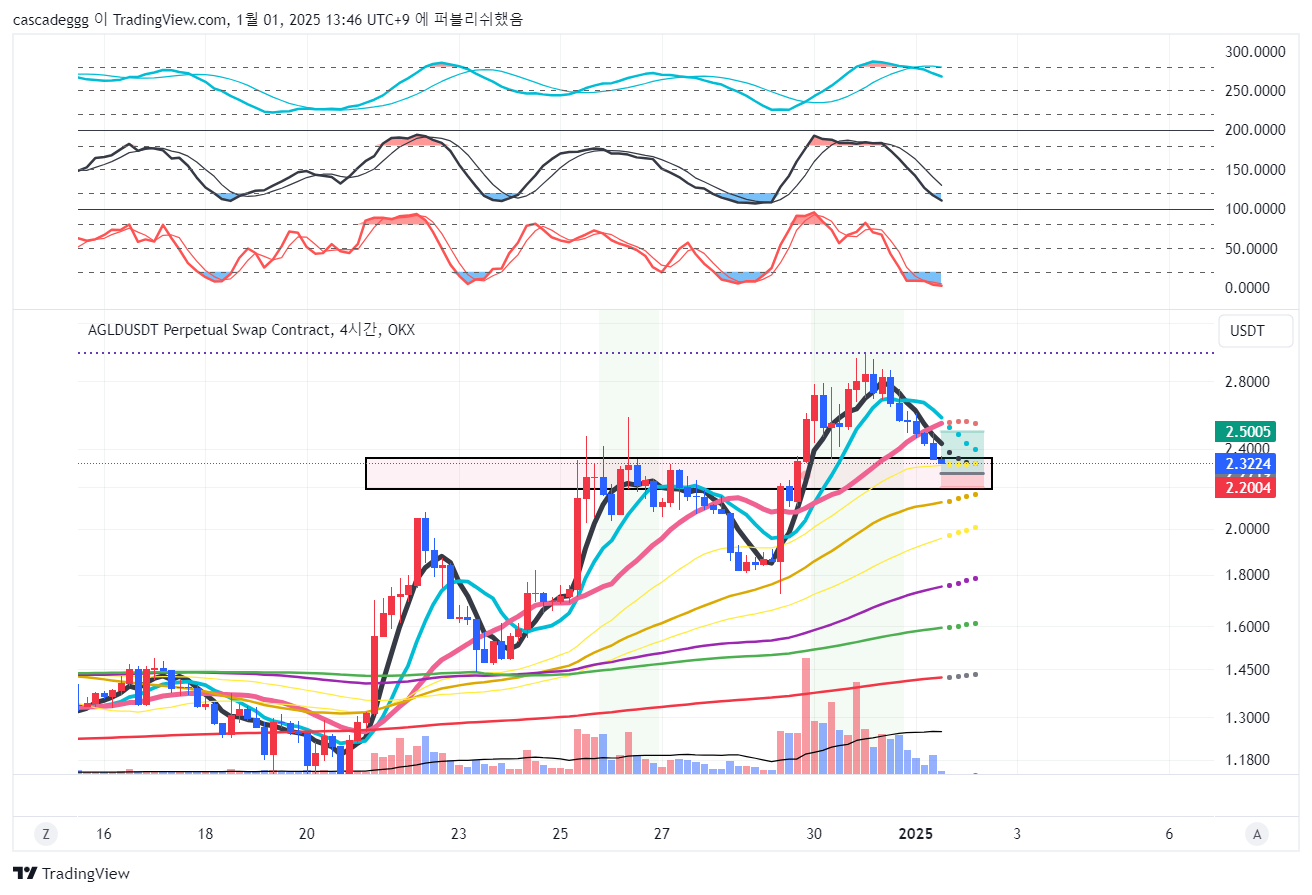Click the 1.4500 price axis value
The width and height of the screenshot is (1312, 895).
[x=1246, y=670]
